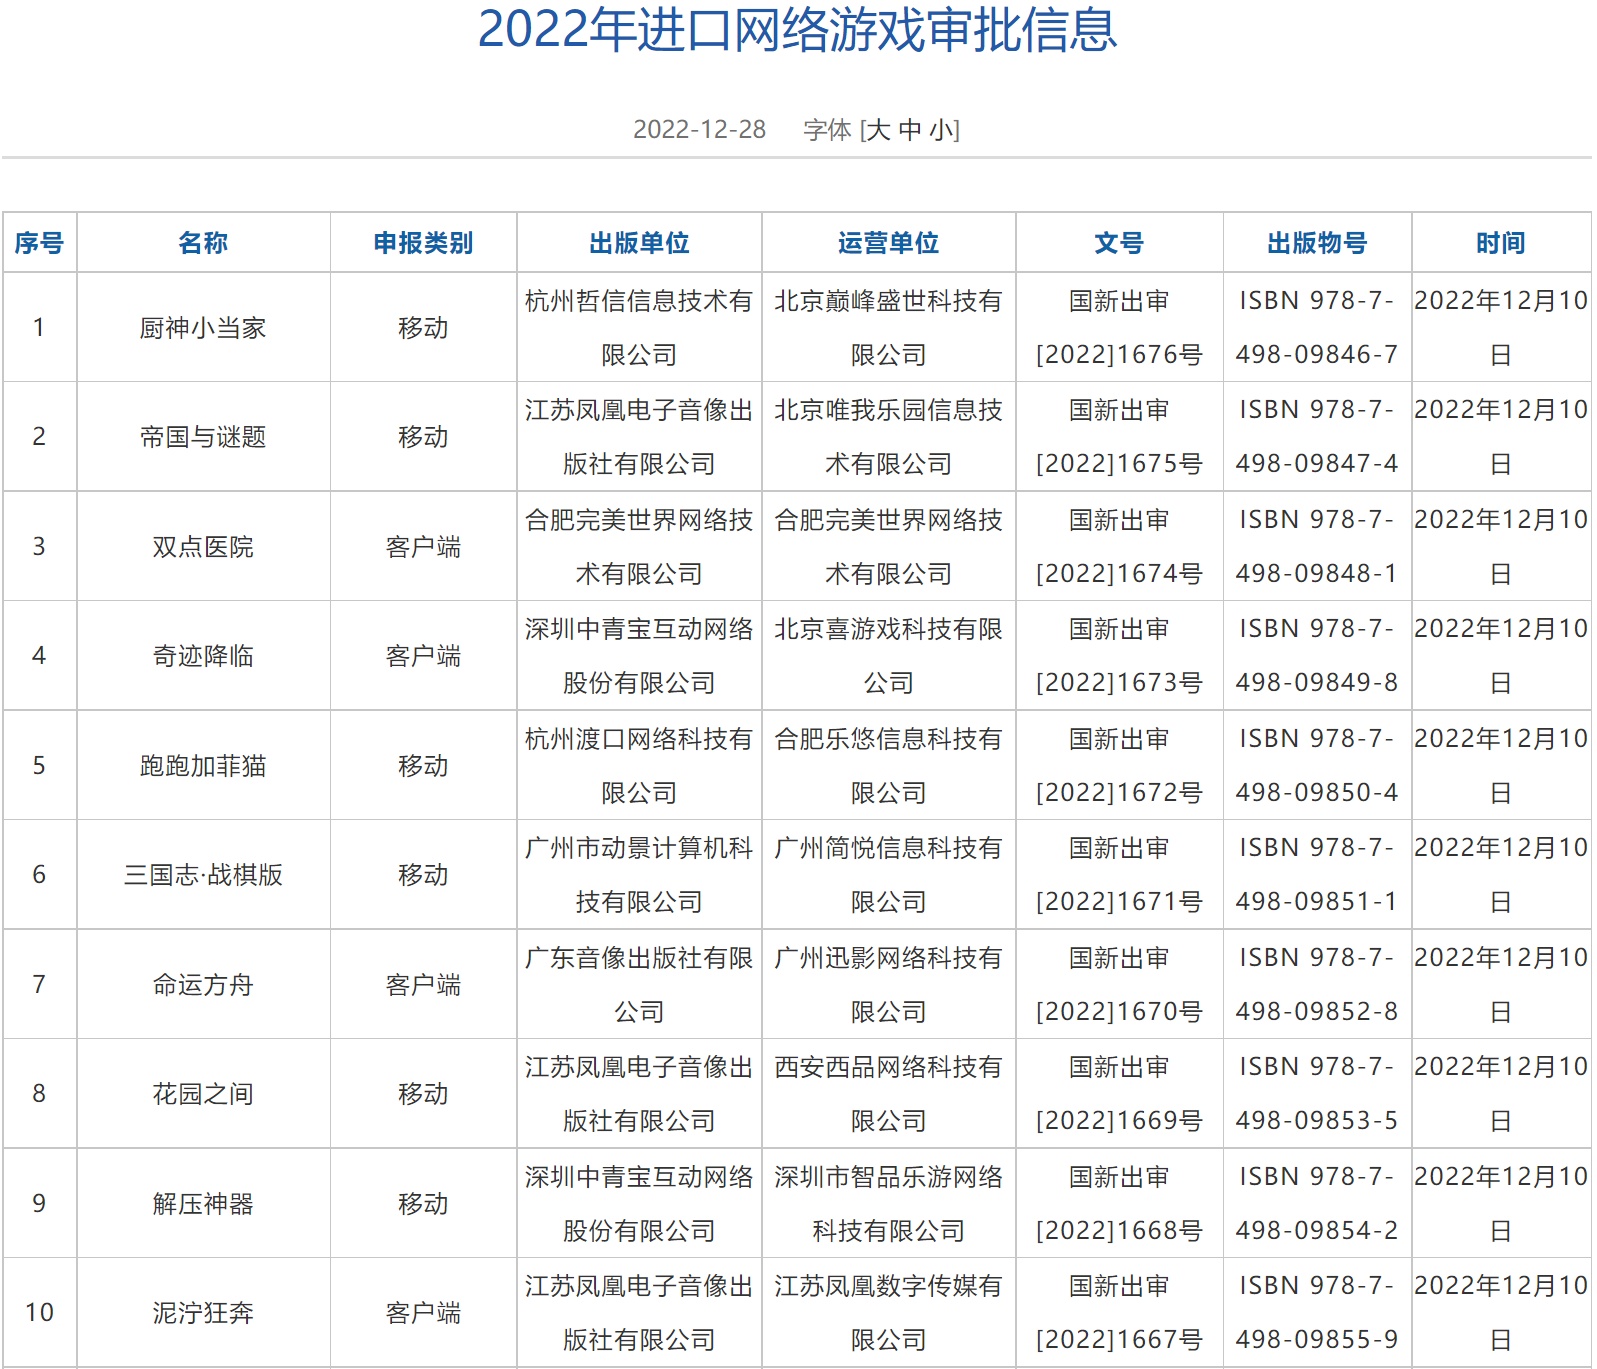Click approval number 国新出审[2022]1670号
The height and width of the screenshot is (1369, 1597).
click(1119, 985)
